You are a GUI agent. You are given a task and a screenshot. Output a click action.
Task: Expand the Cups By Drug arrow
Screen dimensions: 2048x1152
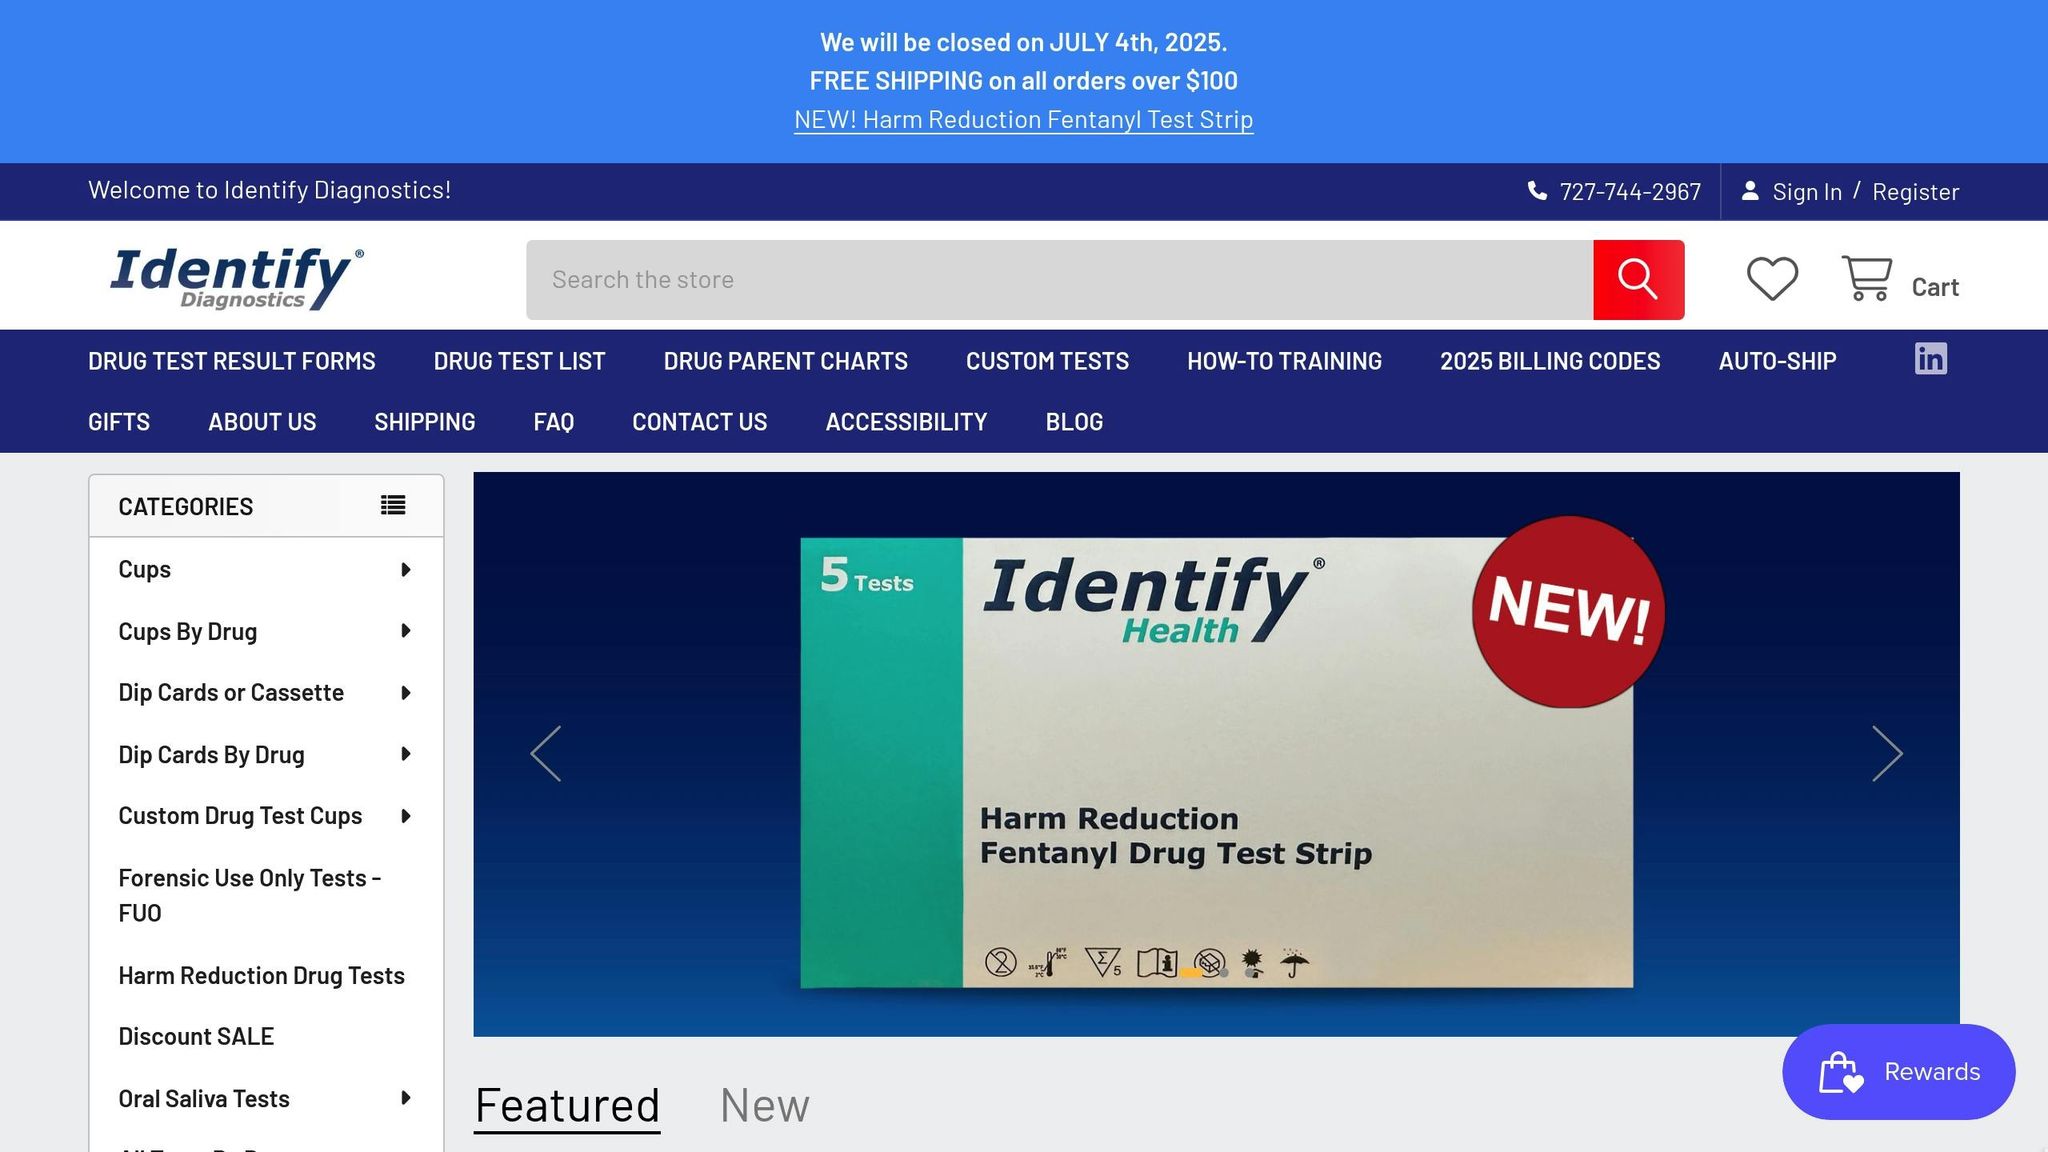coord(405,631)
